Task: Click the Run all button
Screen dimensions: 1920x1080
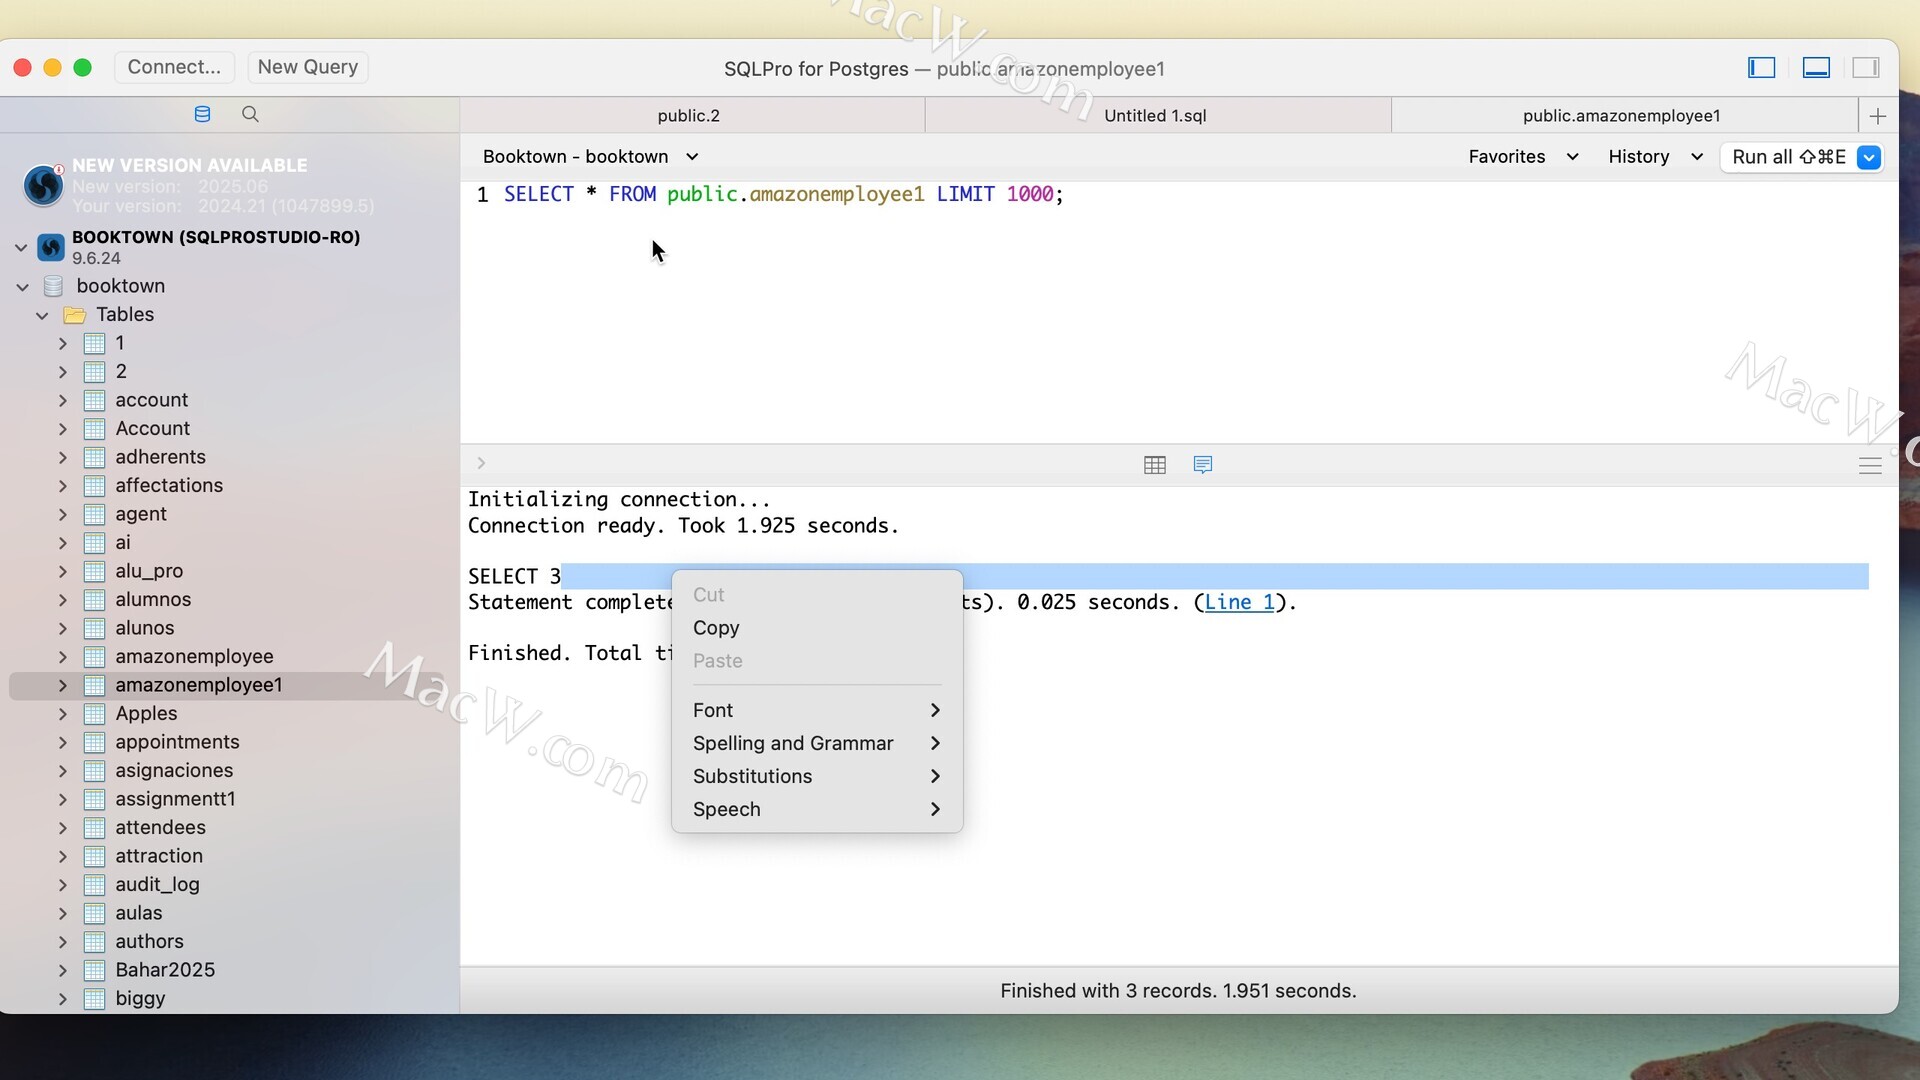Action: [1788, 157]
